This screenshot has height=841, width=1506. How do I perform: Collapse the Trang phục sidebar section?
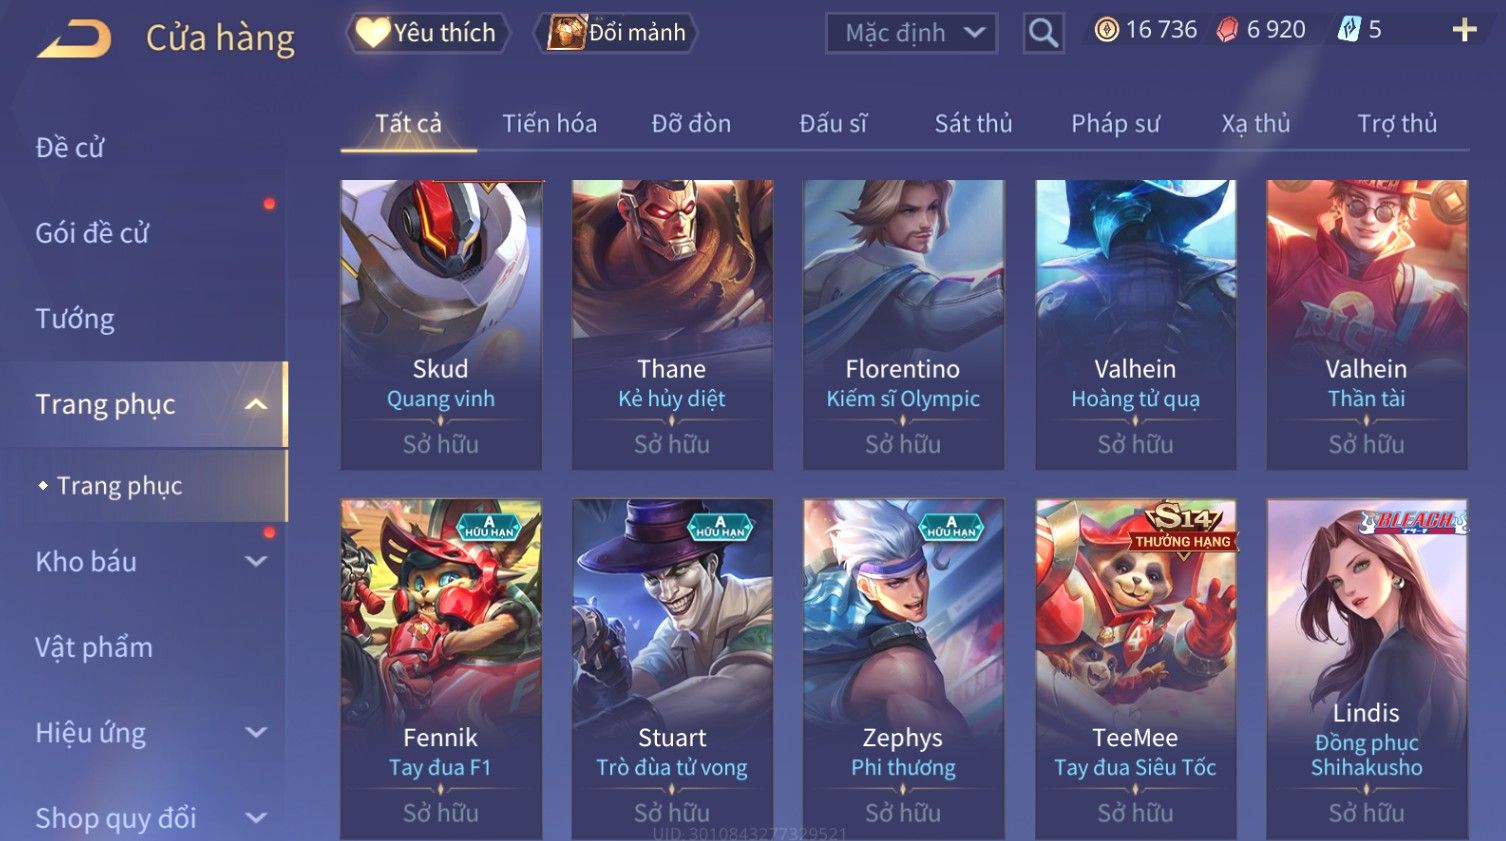256,404
